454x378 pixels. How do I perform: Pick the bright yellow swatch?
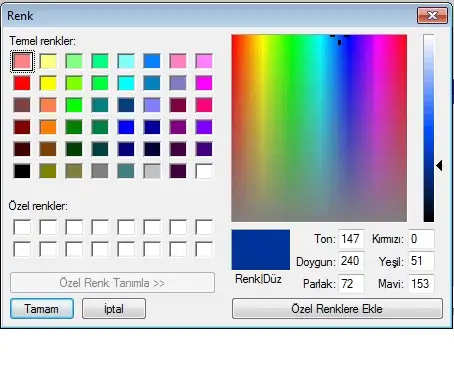[x=48, y=83]
